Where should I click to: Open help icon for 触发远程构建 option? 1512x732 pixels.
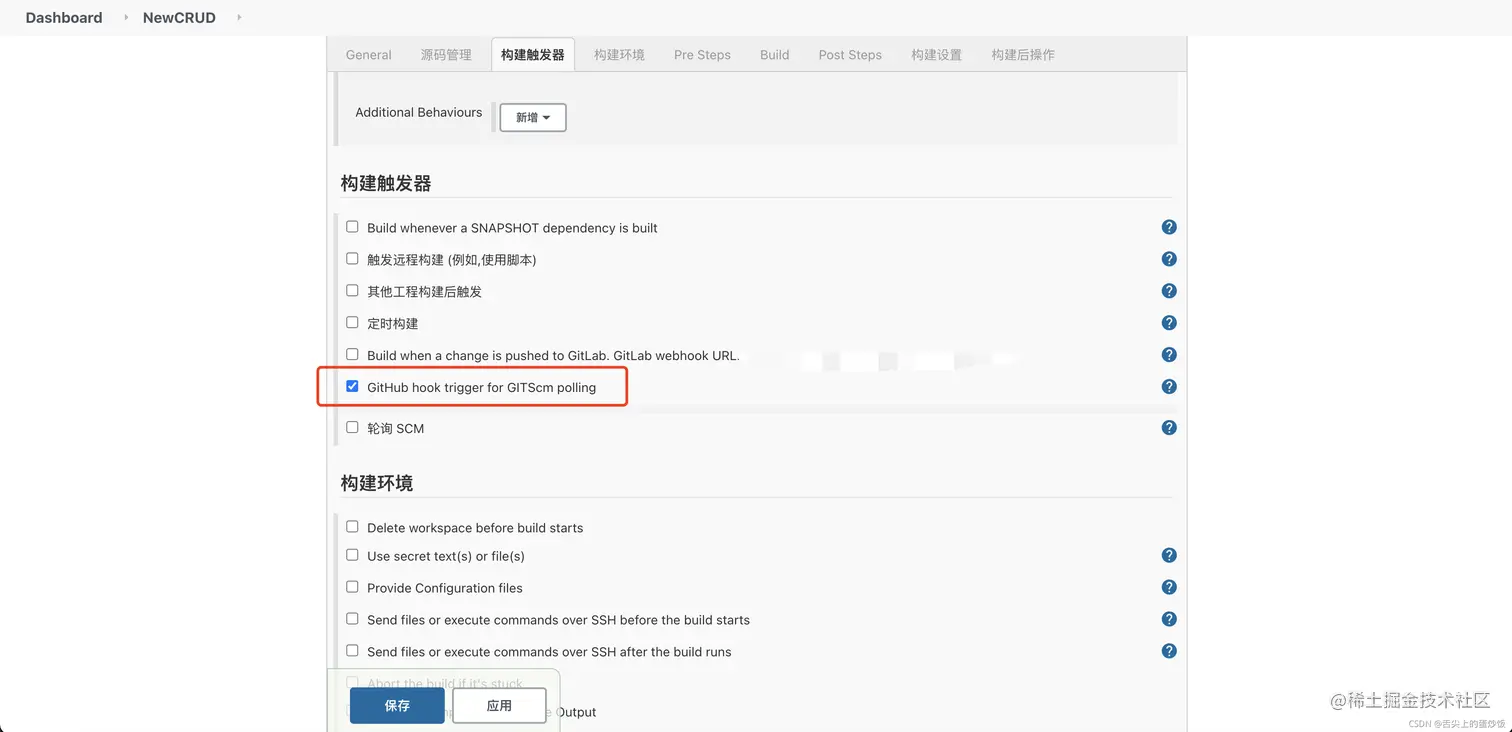click(x=1169, y=259)
